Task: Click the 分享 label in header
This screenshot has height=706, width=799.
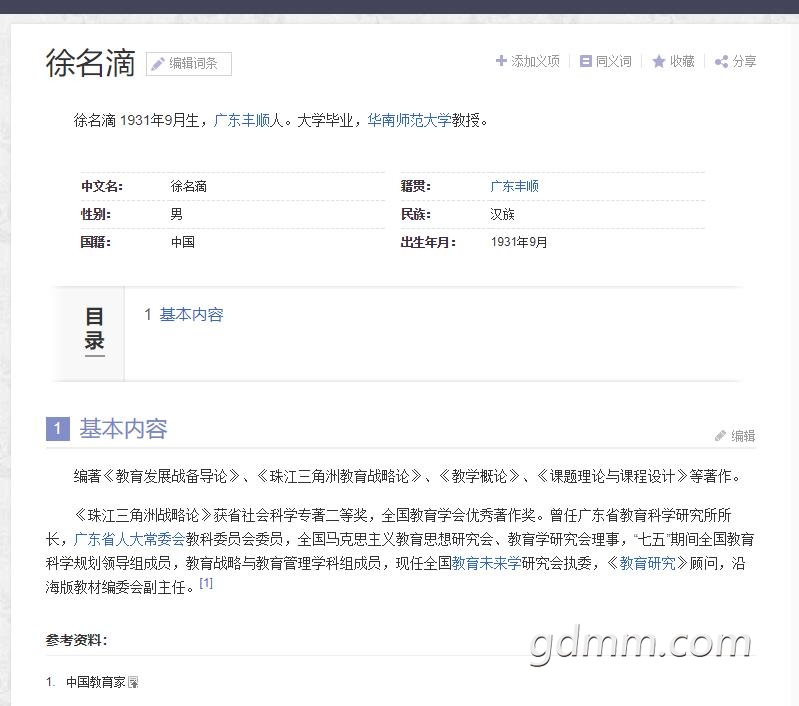Action: 744,61
